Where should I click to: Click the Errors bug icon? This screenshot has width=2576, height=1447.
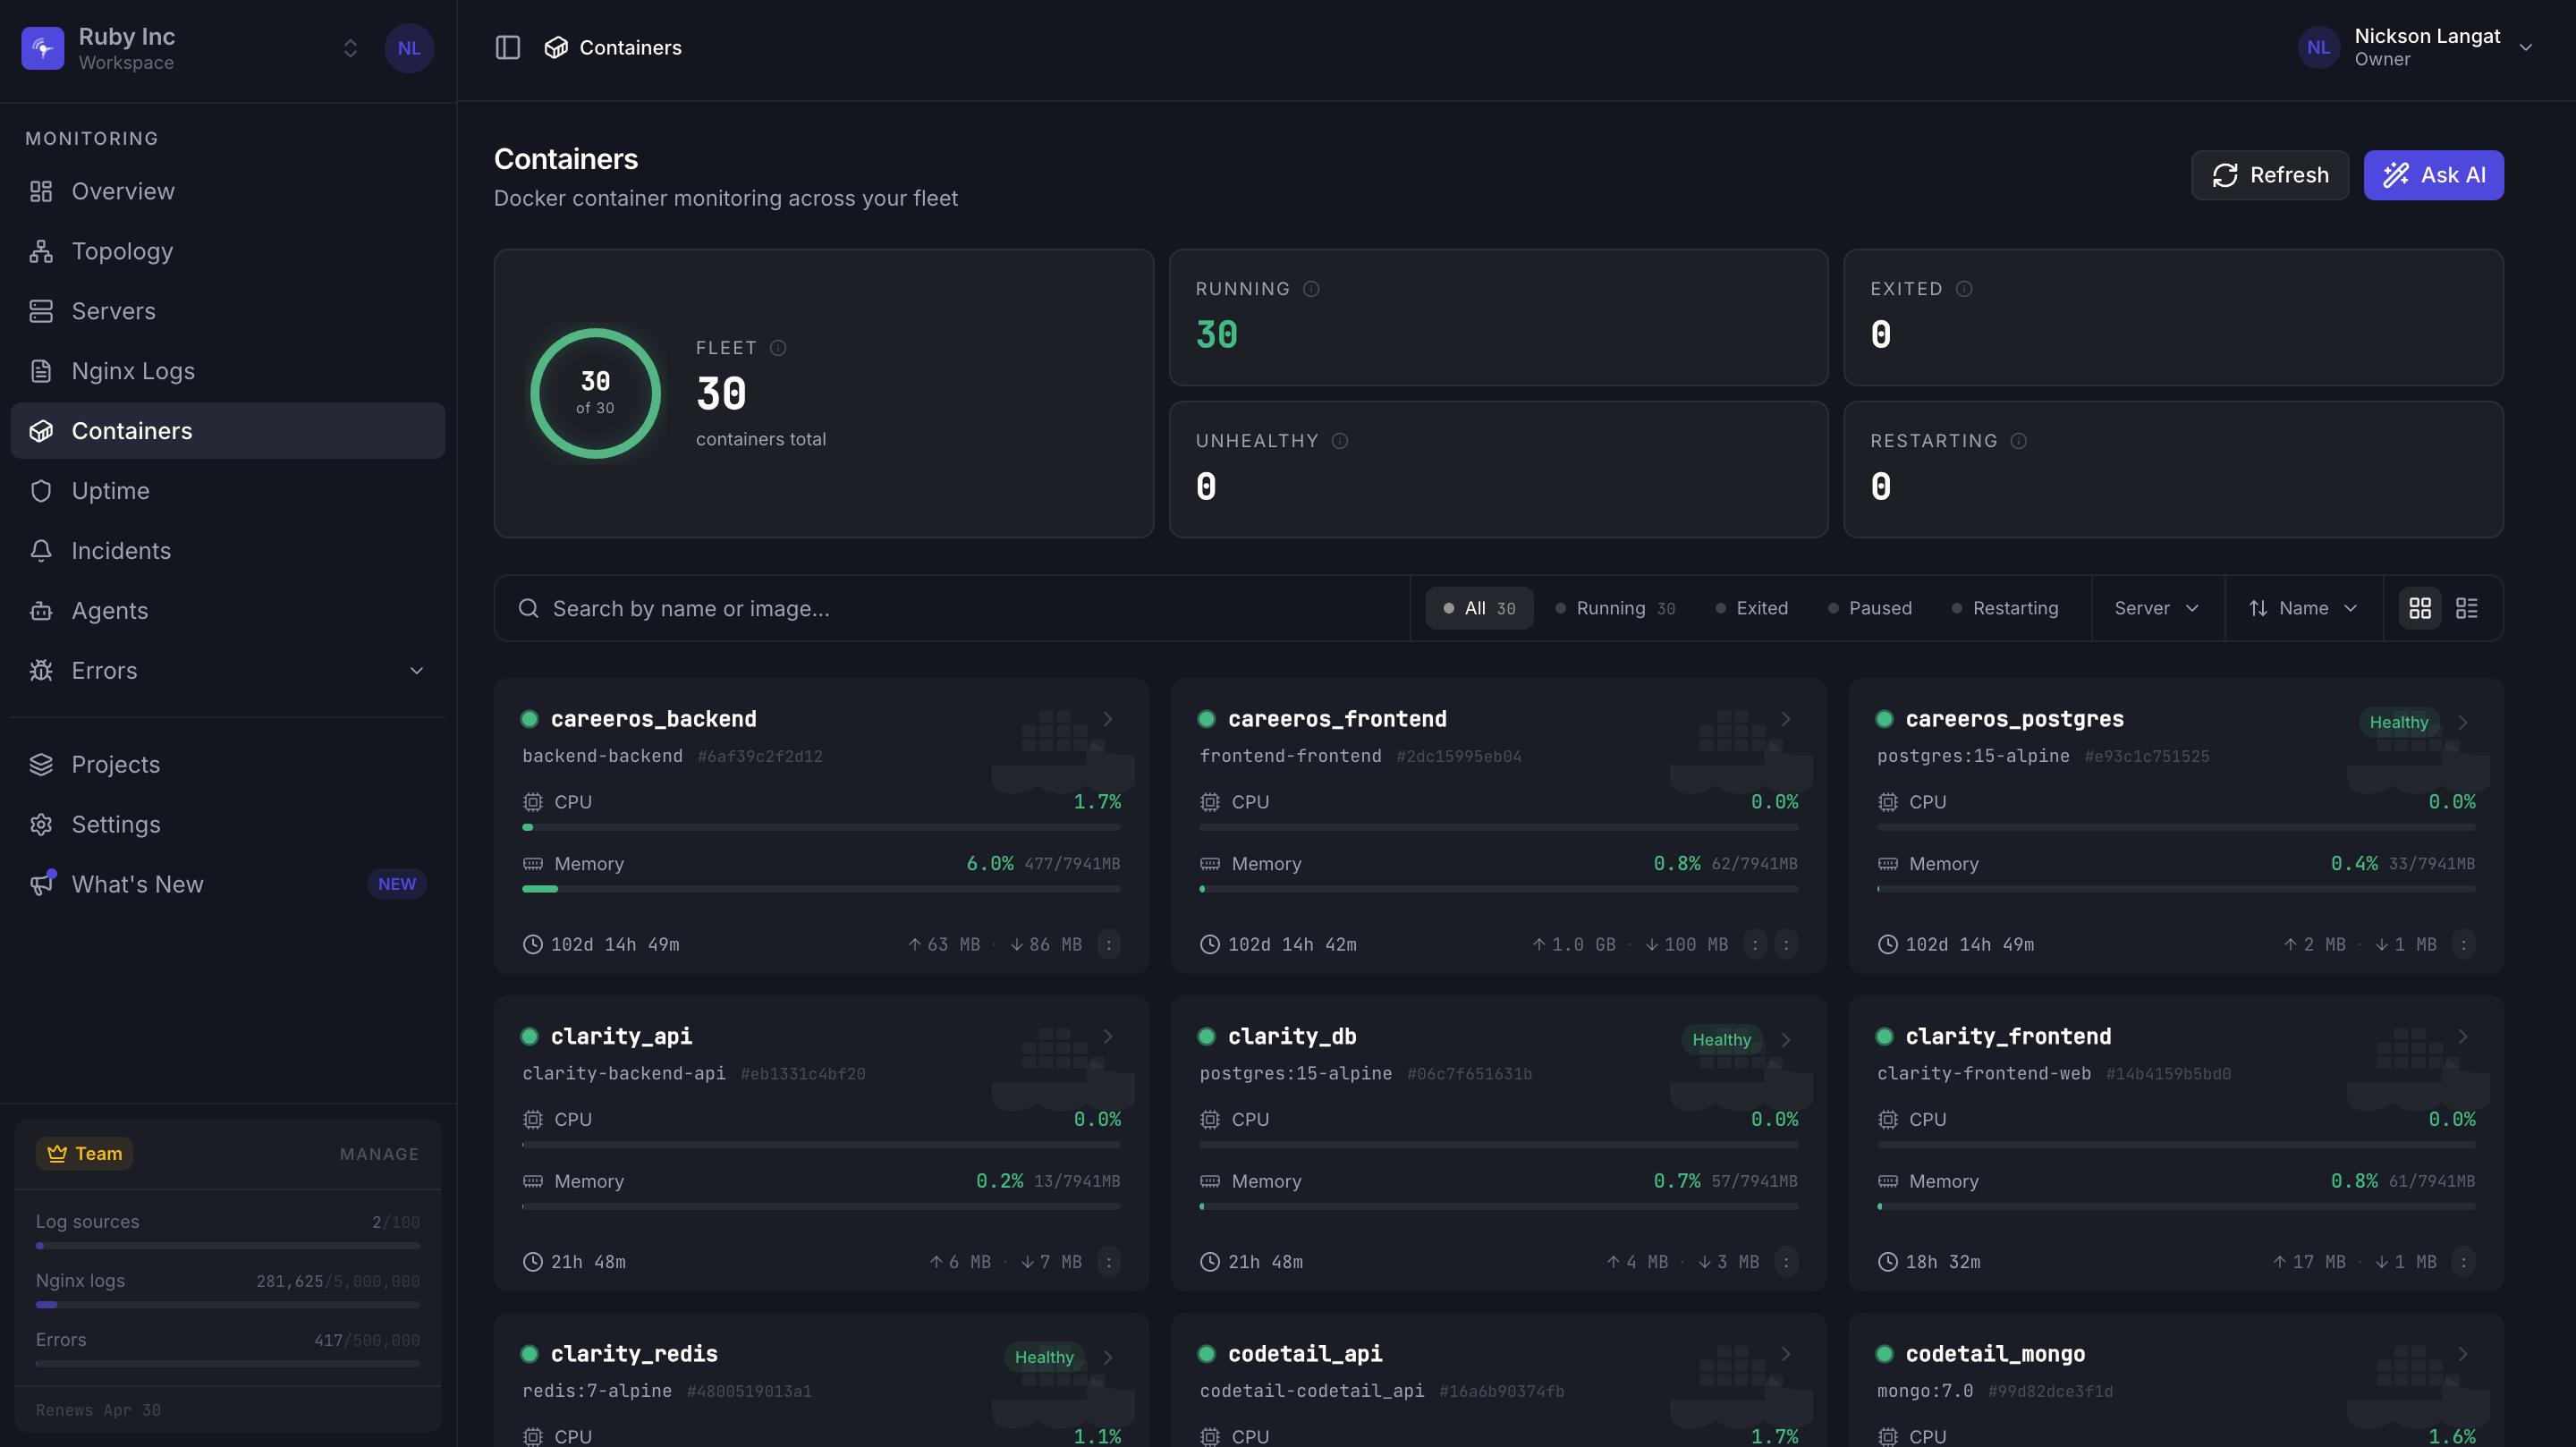click(x=41, y=671)
